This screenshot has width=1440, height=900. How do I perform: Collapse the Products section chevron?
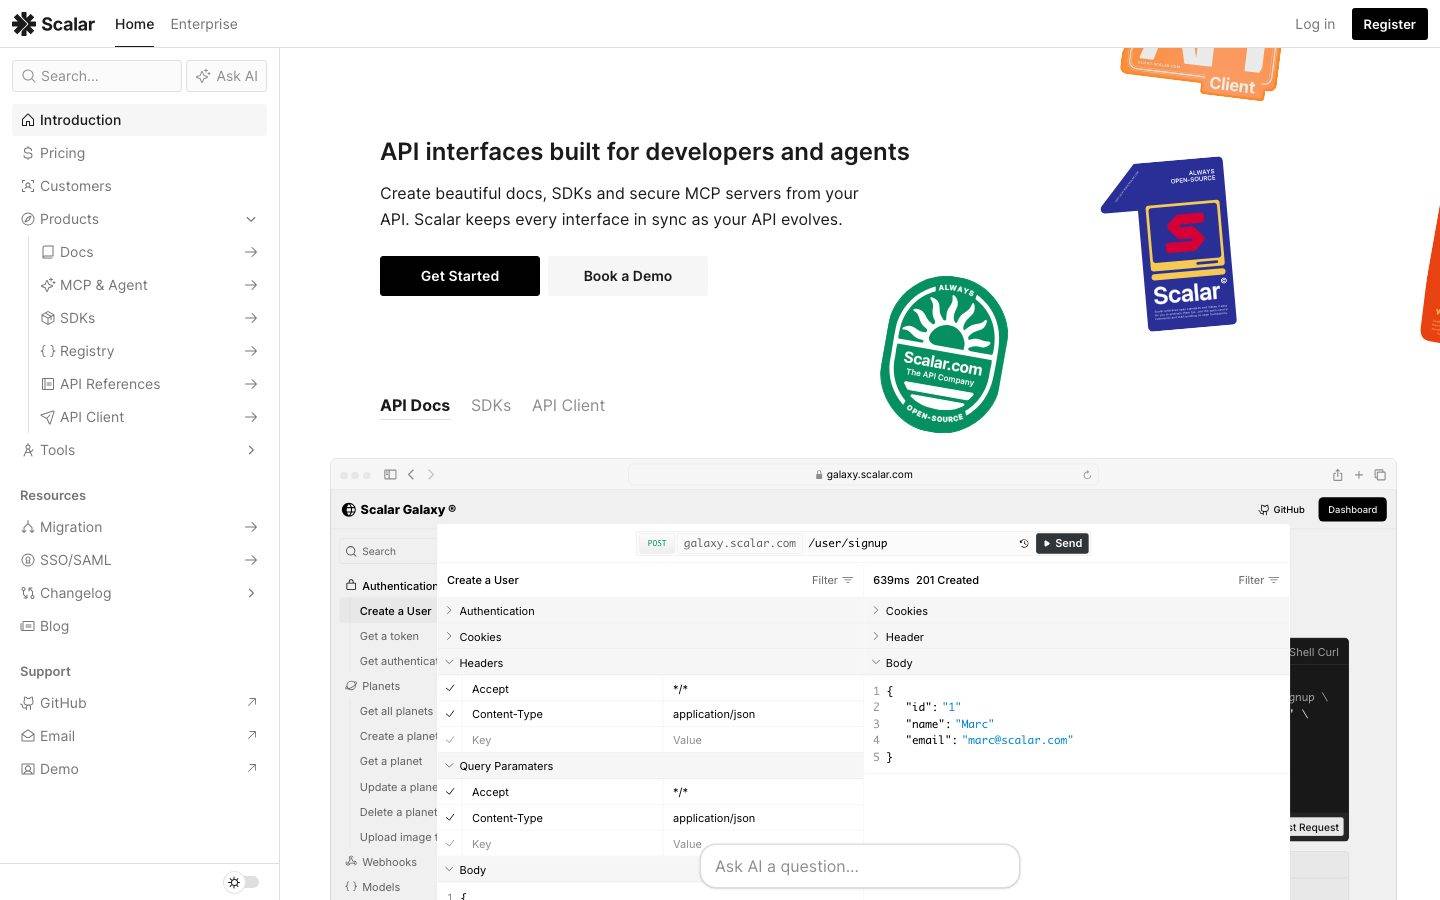(251, 219)
